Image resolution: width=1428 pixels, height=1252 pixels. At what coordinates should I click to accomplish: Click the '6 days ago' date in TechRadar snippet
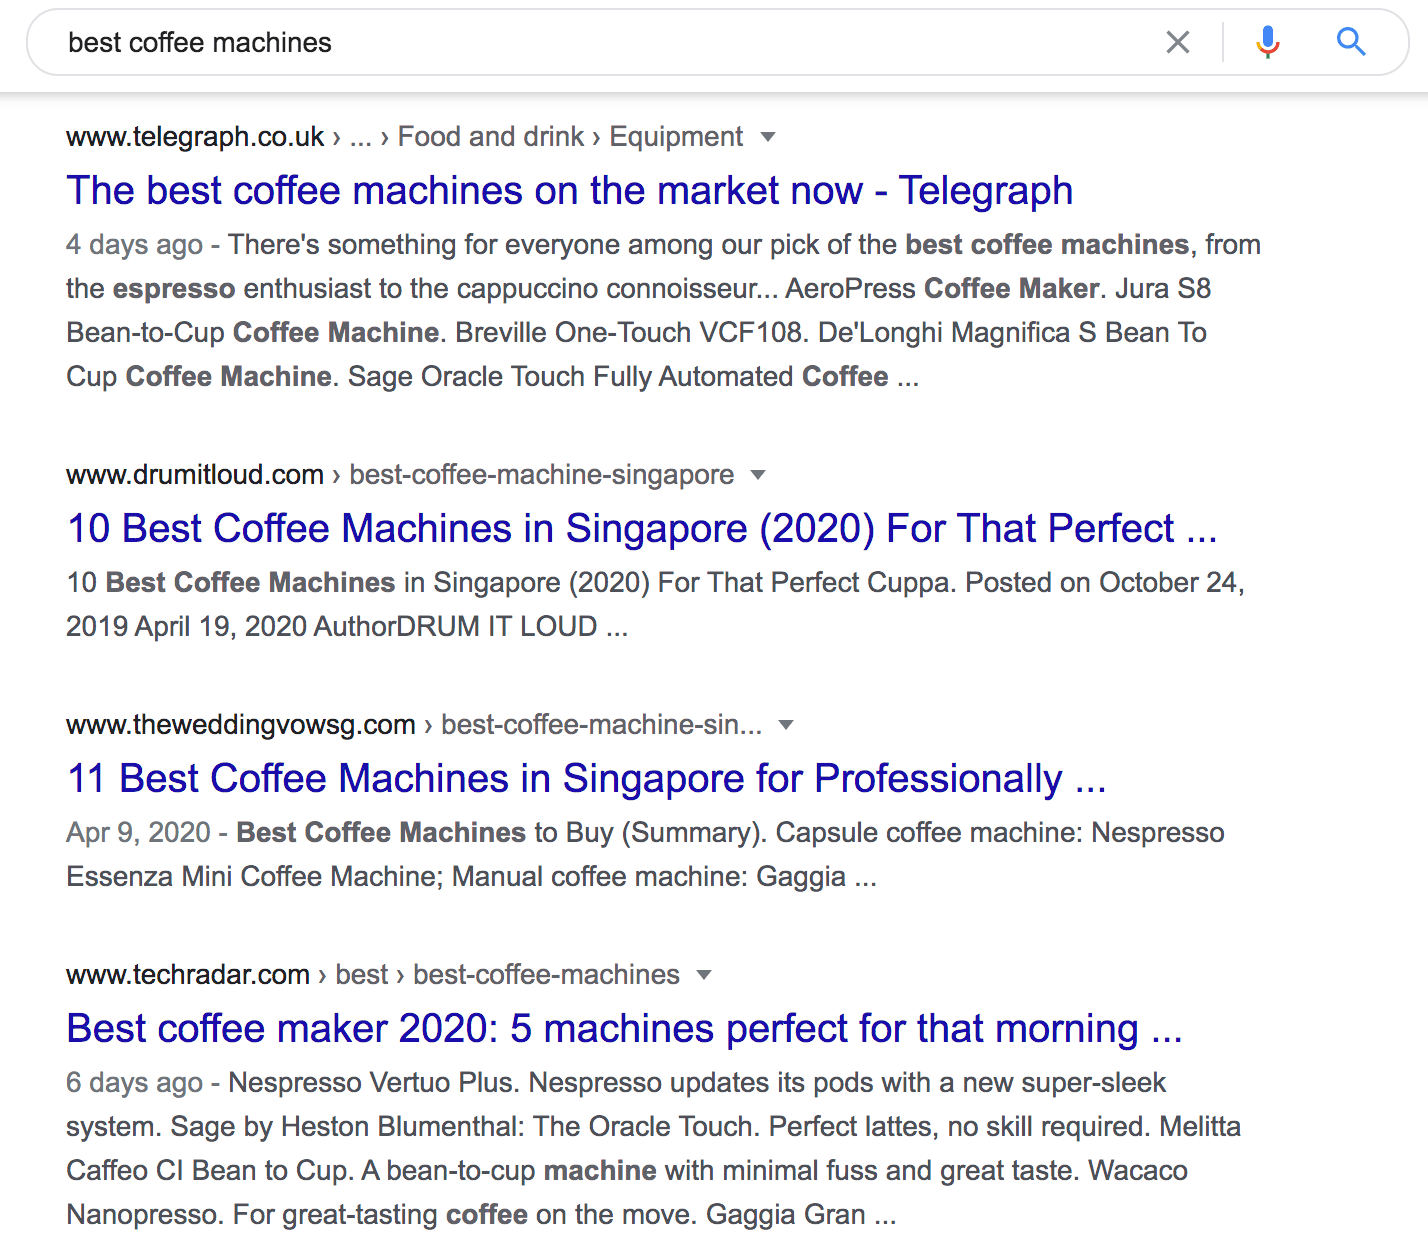[x=134, y=1083]
